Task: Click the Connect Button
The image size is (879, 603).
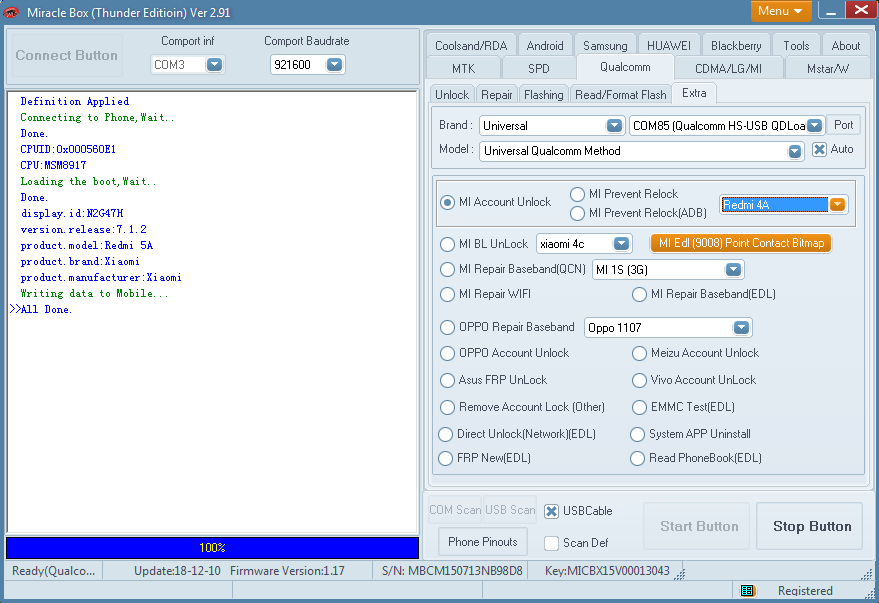Action: (67, 55)
